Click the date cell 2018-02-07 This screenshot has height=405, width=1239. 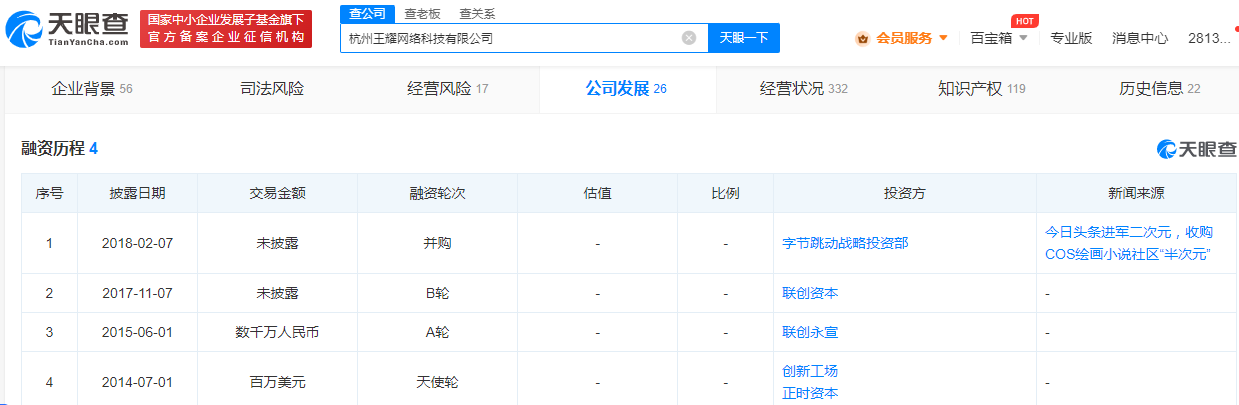[137, 243]
